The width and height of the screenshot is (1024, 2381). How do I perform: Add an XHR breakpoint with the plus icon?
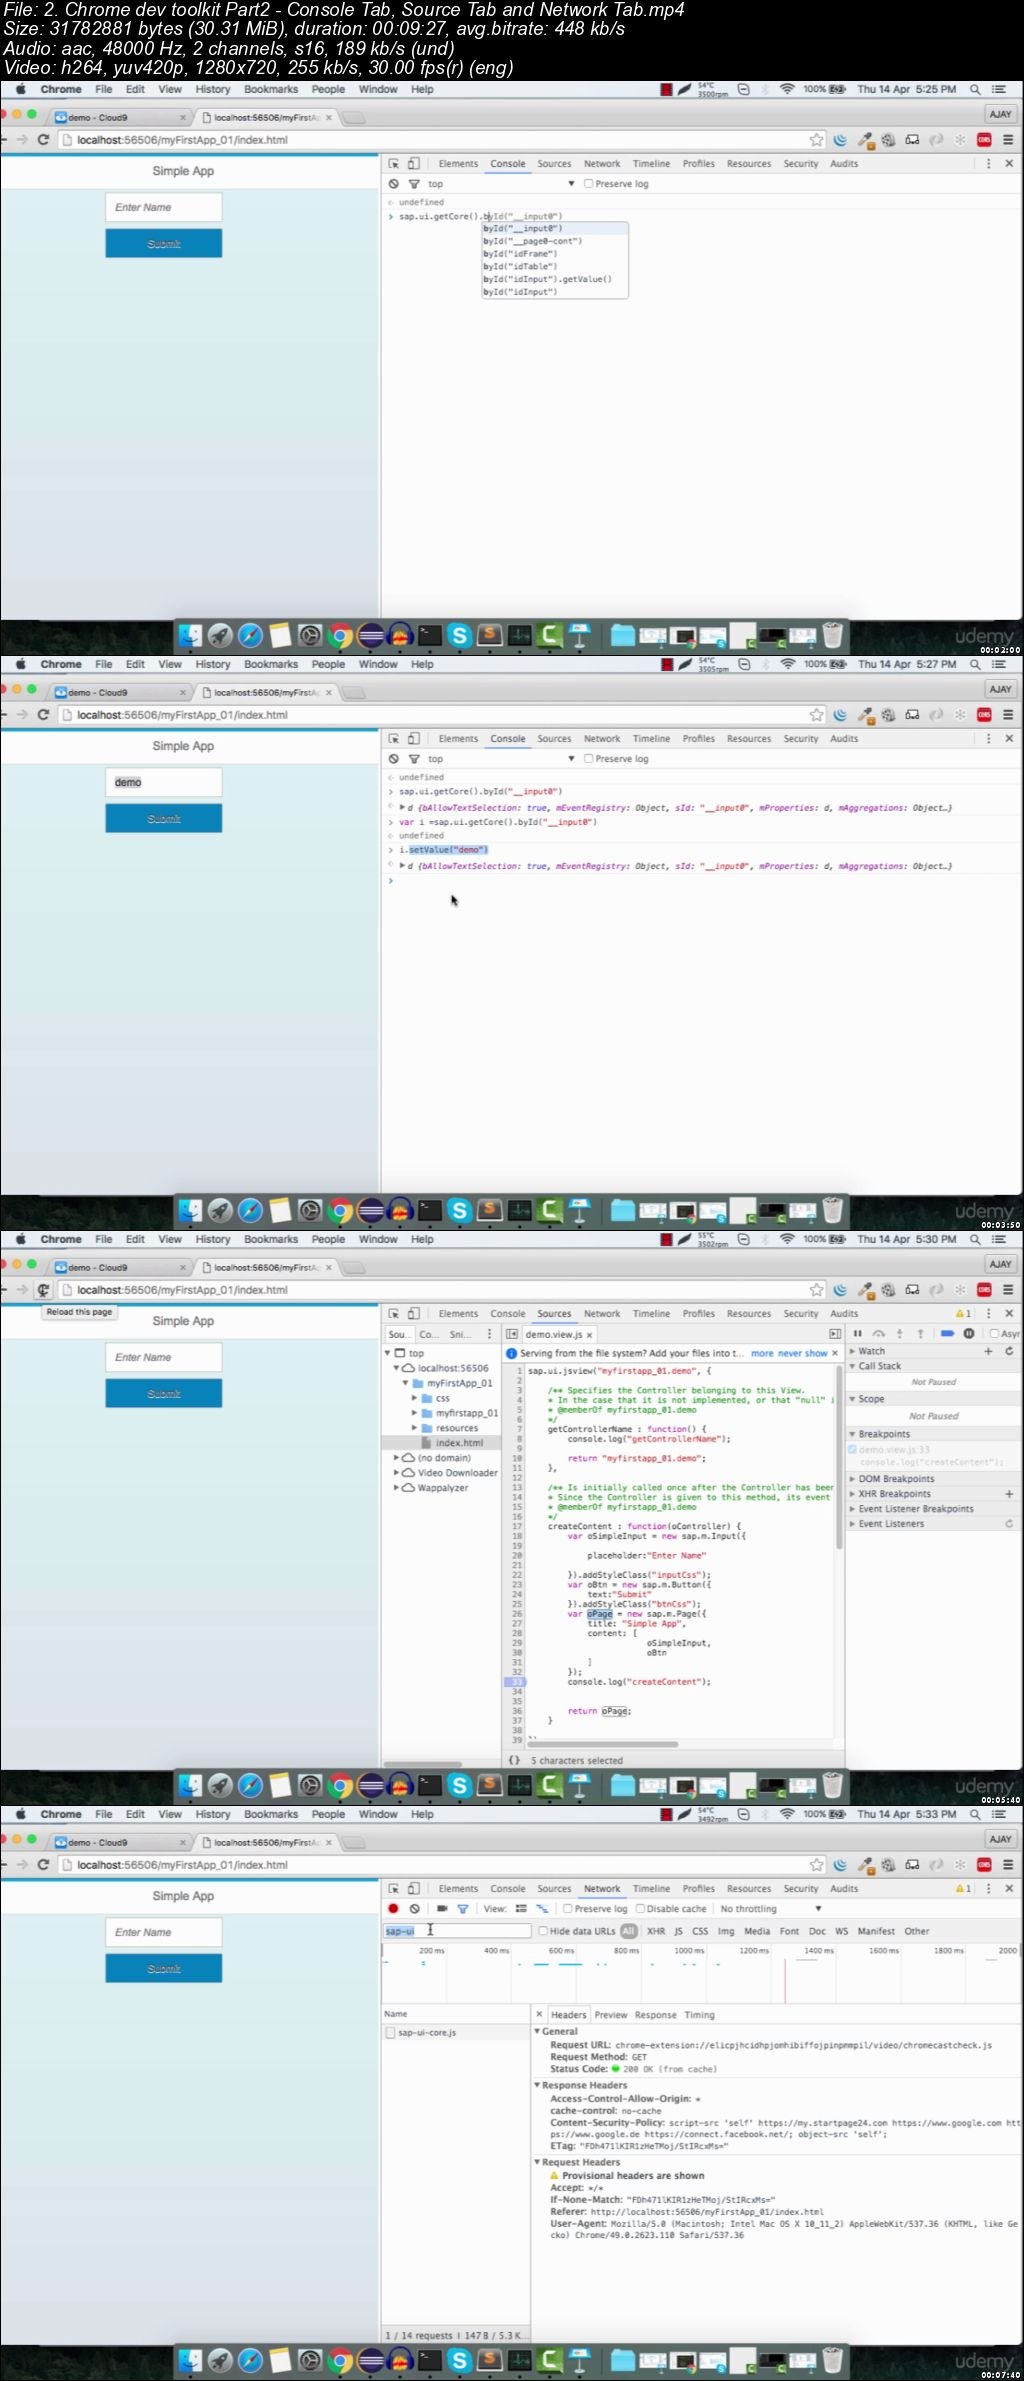[x=1009, y=1494]
